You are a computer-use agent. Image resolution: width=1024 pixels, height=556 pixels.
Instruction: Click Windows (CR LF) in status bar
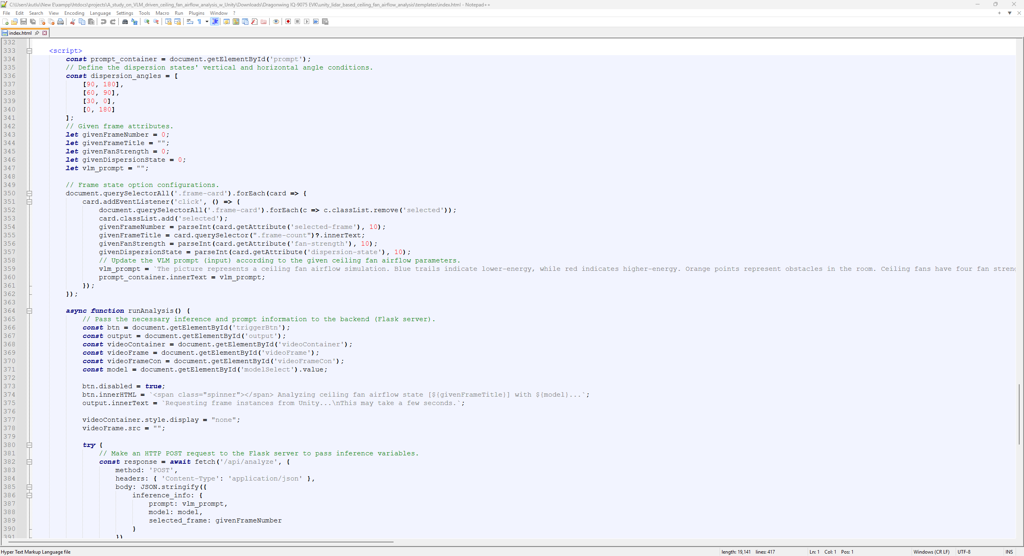coord(931,551)
